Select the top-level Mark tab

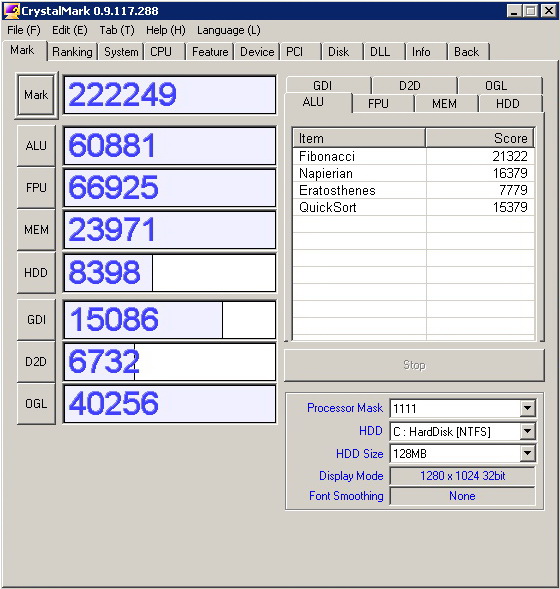[24, 50]
